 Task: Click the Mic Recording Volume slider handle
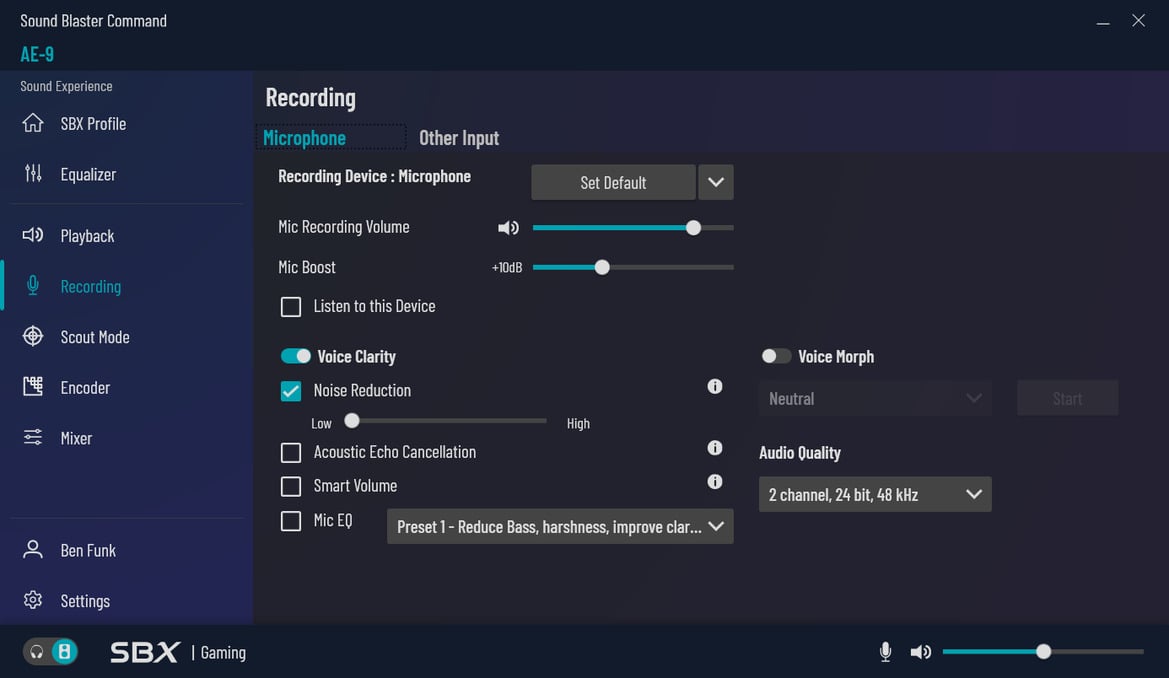pos(693,227)
